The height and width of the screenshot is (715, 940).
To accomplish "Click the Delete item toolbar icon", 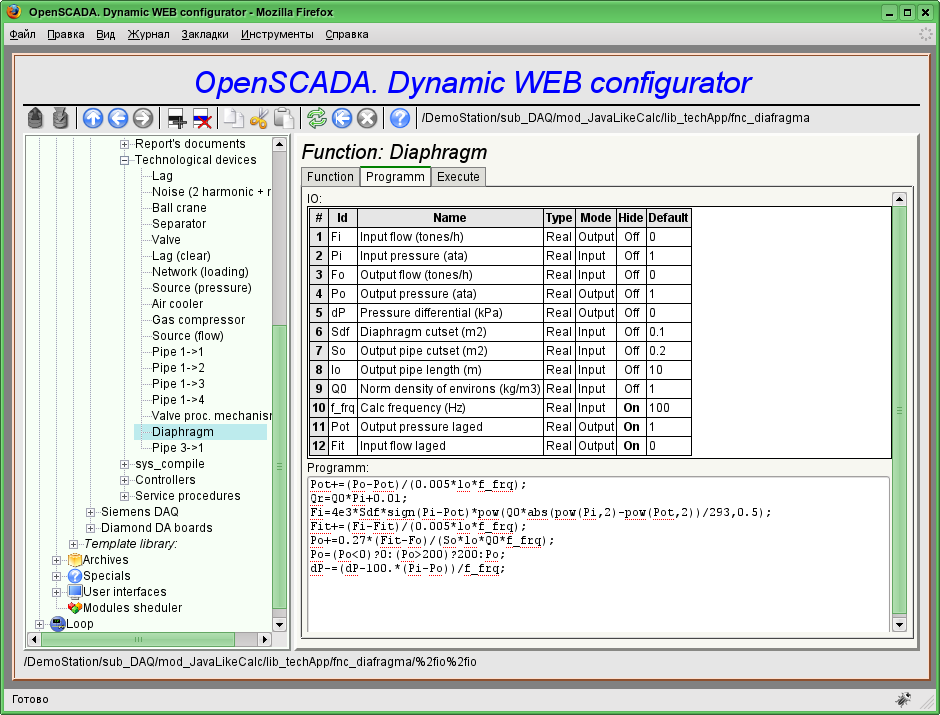I will click(x=201, y=118).
